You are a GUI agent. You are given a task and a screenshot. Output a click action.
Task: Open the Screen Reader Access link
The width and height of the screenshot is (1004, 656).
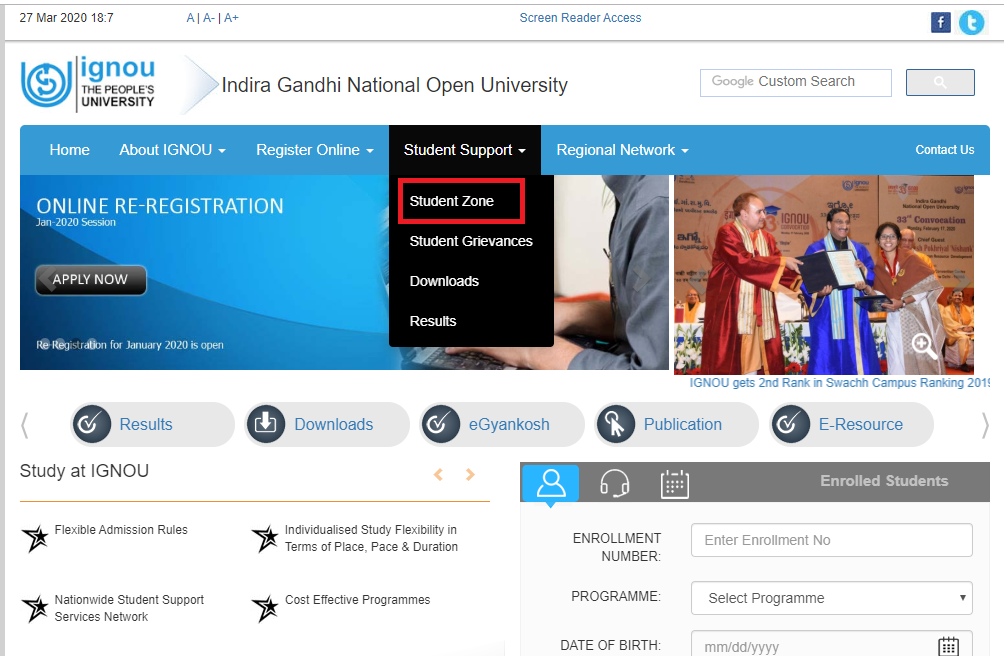pos(580,17)
